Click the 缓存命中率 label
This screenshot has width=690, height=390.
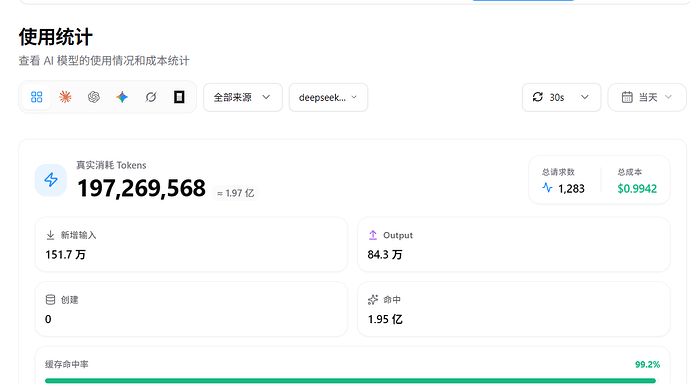[67, 364]
